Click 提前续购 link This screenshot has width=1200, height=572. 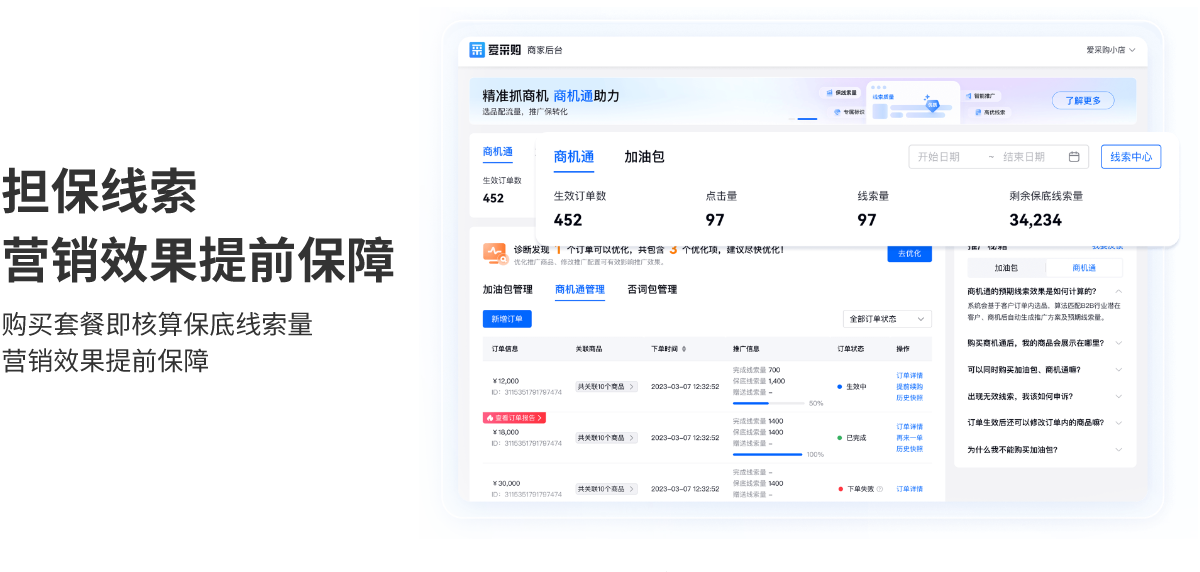point(910,387)
